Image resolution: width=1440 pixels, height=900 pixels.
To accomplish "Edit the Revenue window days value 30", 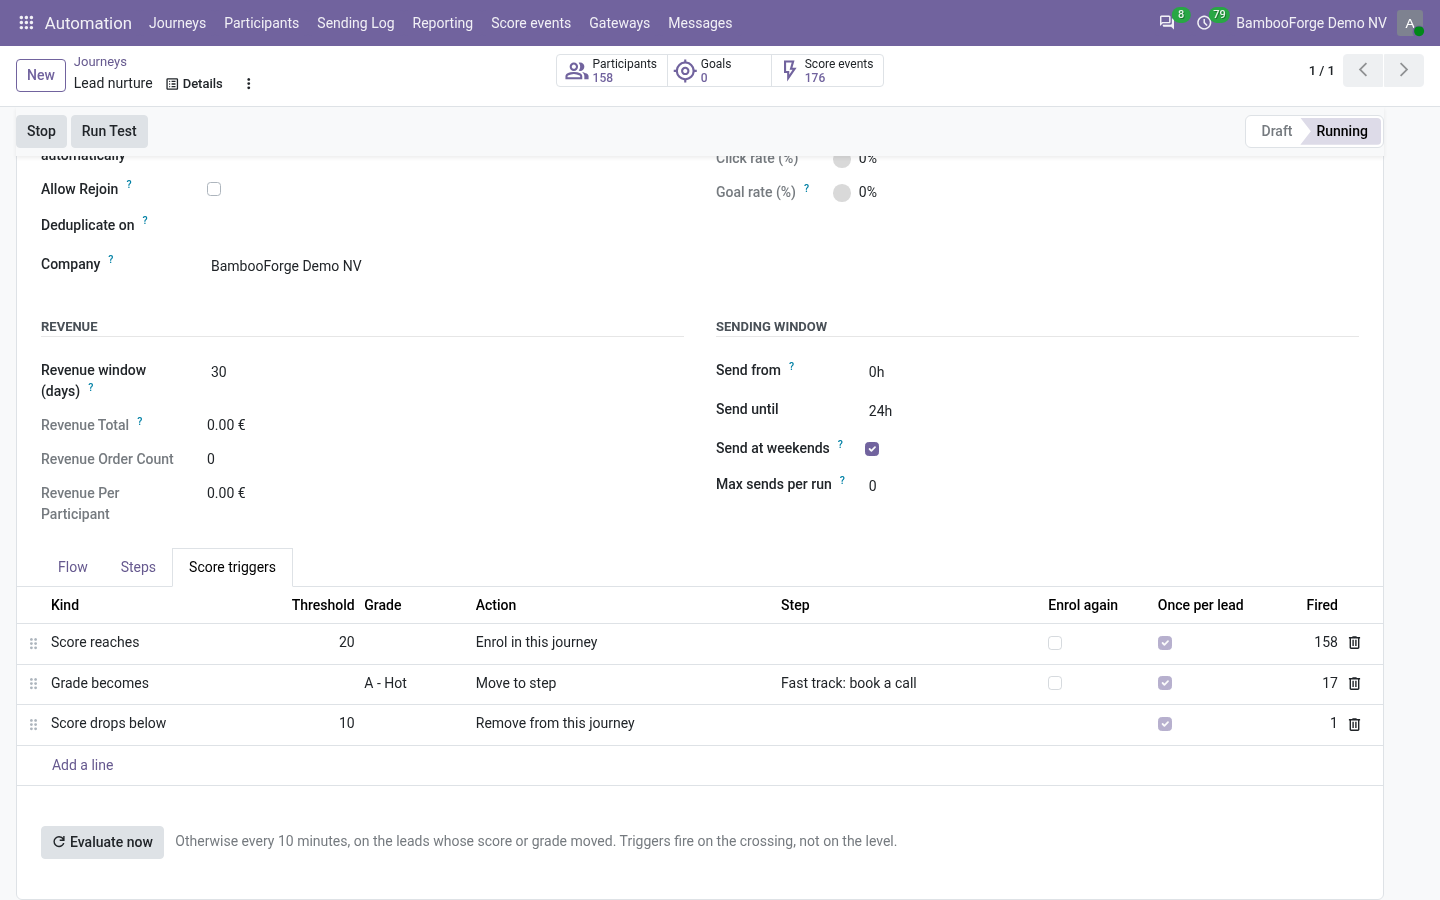I will (x=445, y=372).
